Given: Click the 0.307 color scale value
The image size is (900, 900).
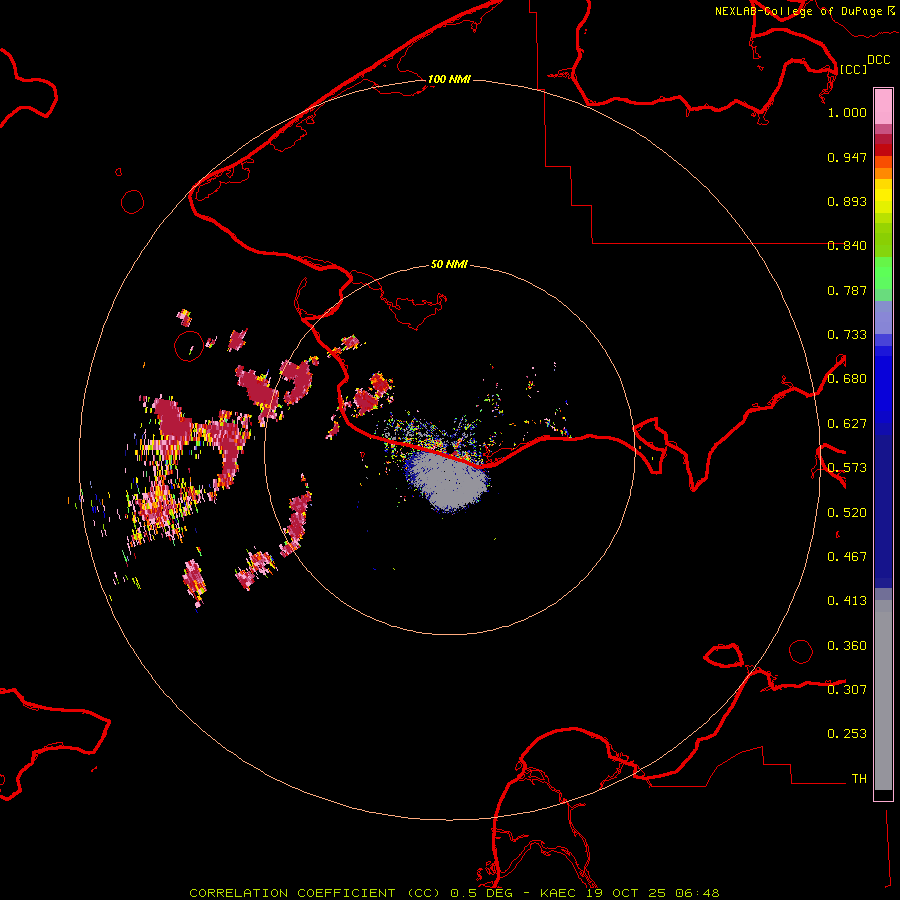Looking at the screenshot, I should pos(847,689).
